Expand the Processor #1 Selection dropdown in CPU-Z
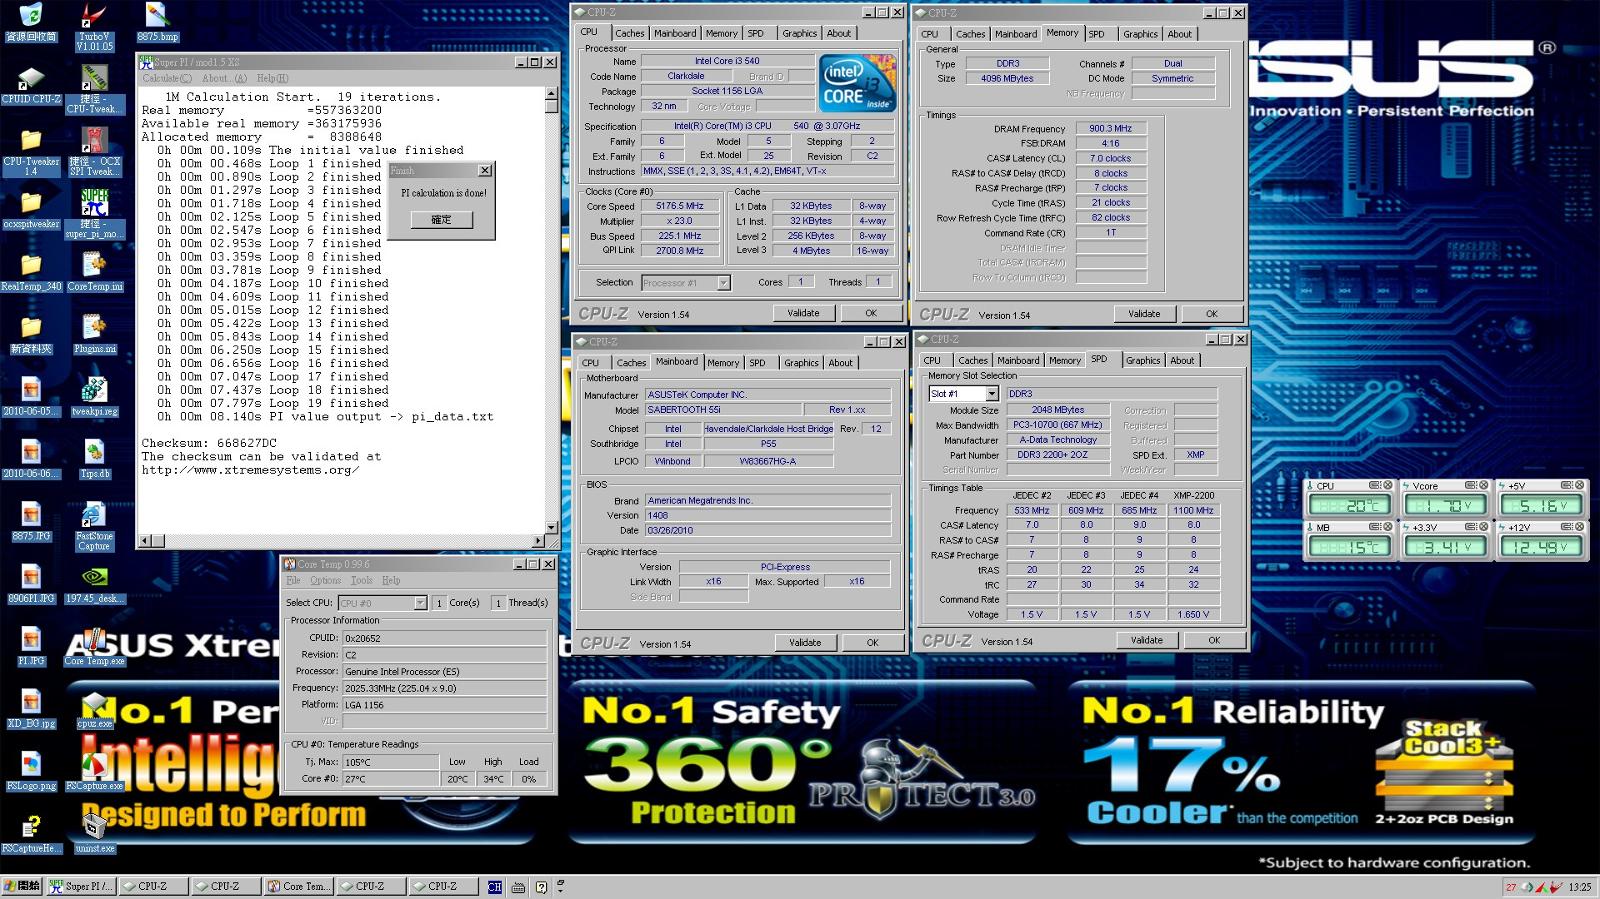Screen dimensions: 1600x899 [723, 283]
